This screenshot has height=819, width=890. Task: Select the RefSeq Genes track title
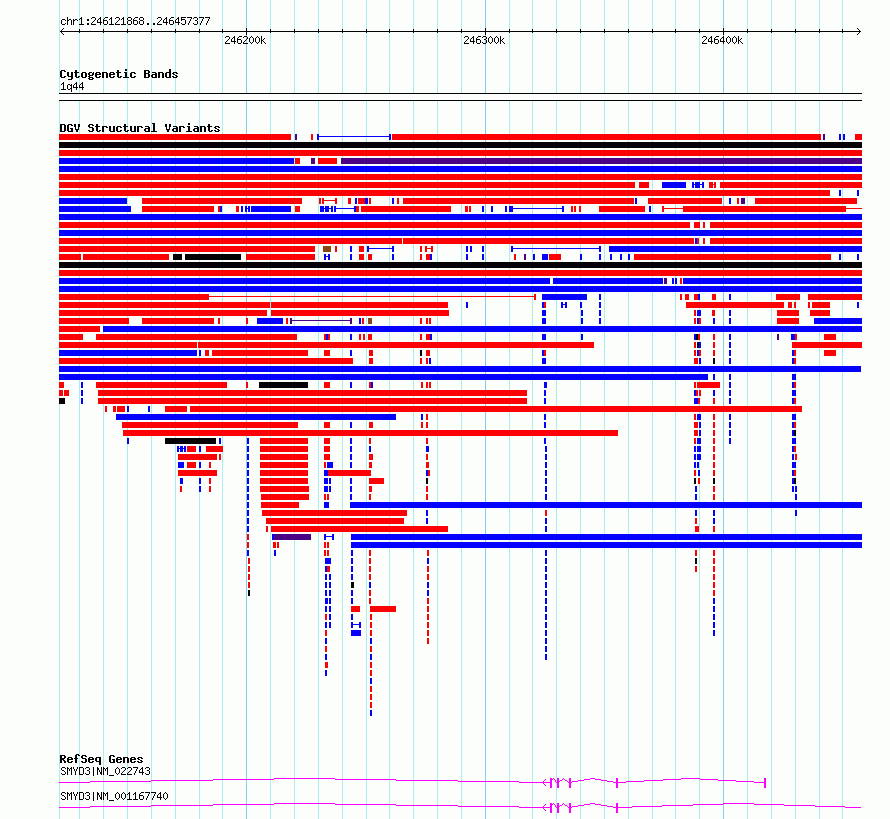tap(101, 759)
